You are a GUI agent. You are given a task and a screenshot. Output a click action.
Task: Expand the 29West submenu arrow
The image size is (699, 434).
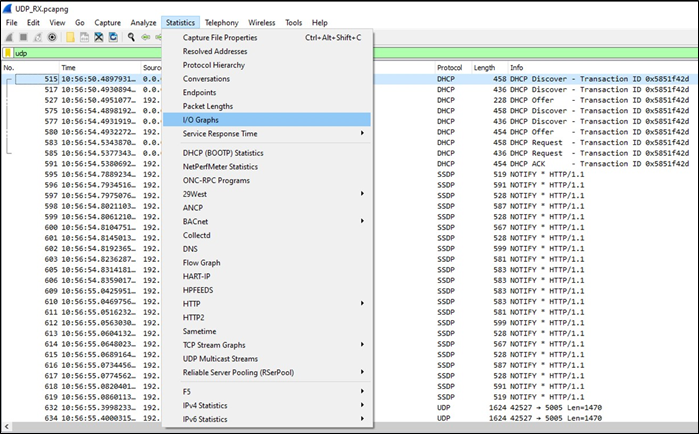coord(362,194)
